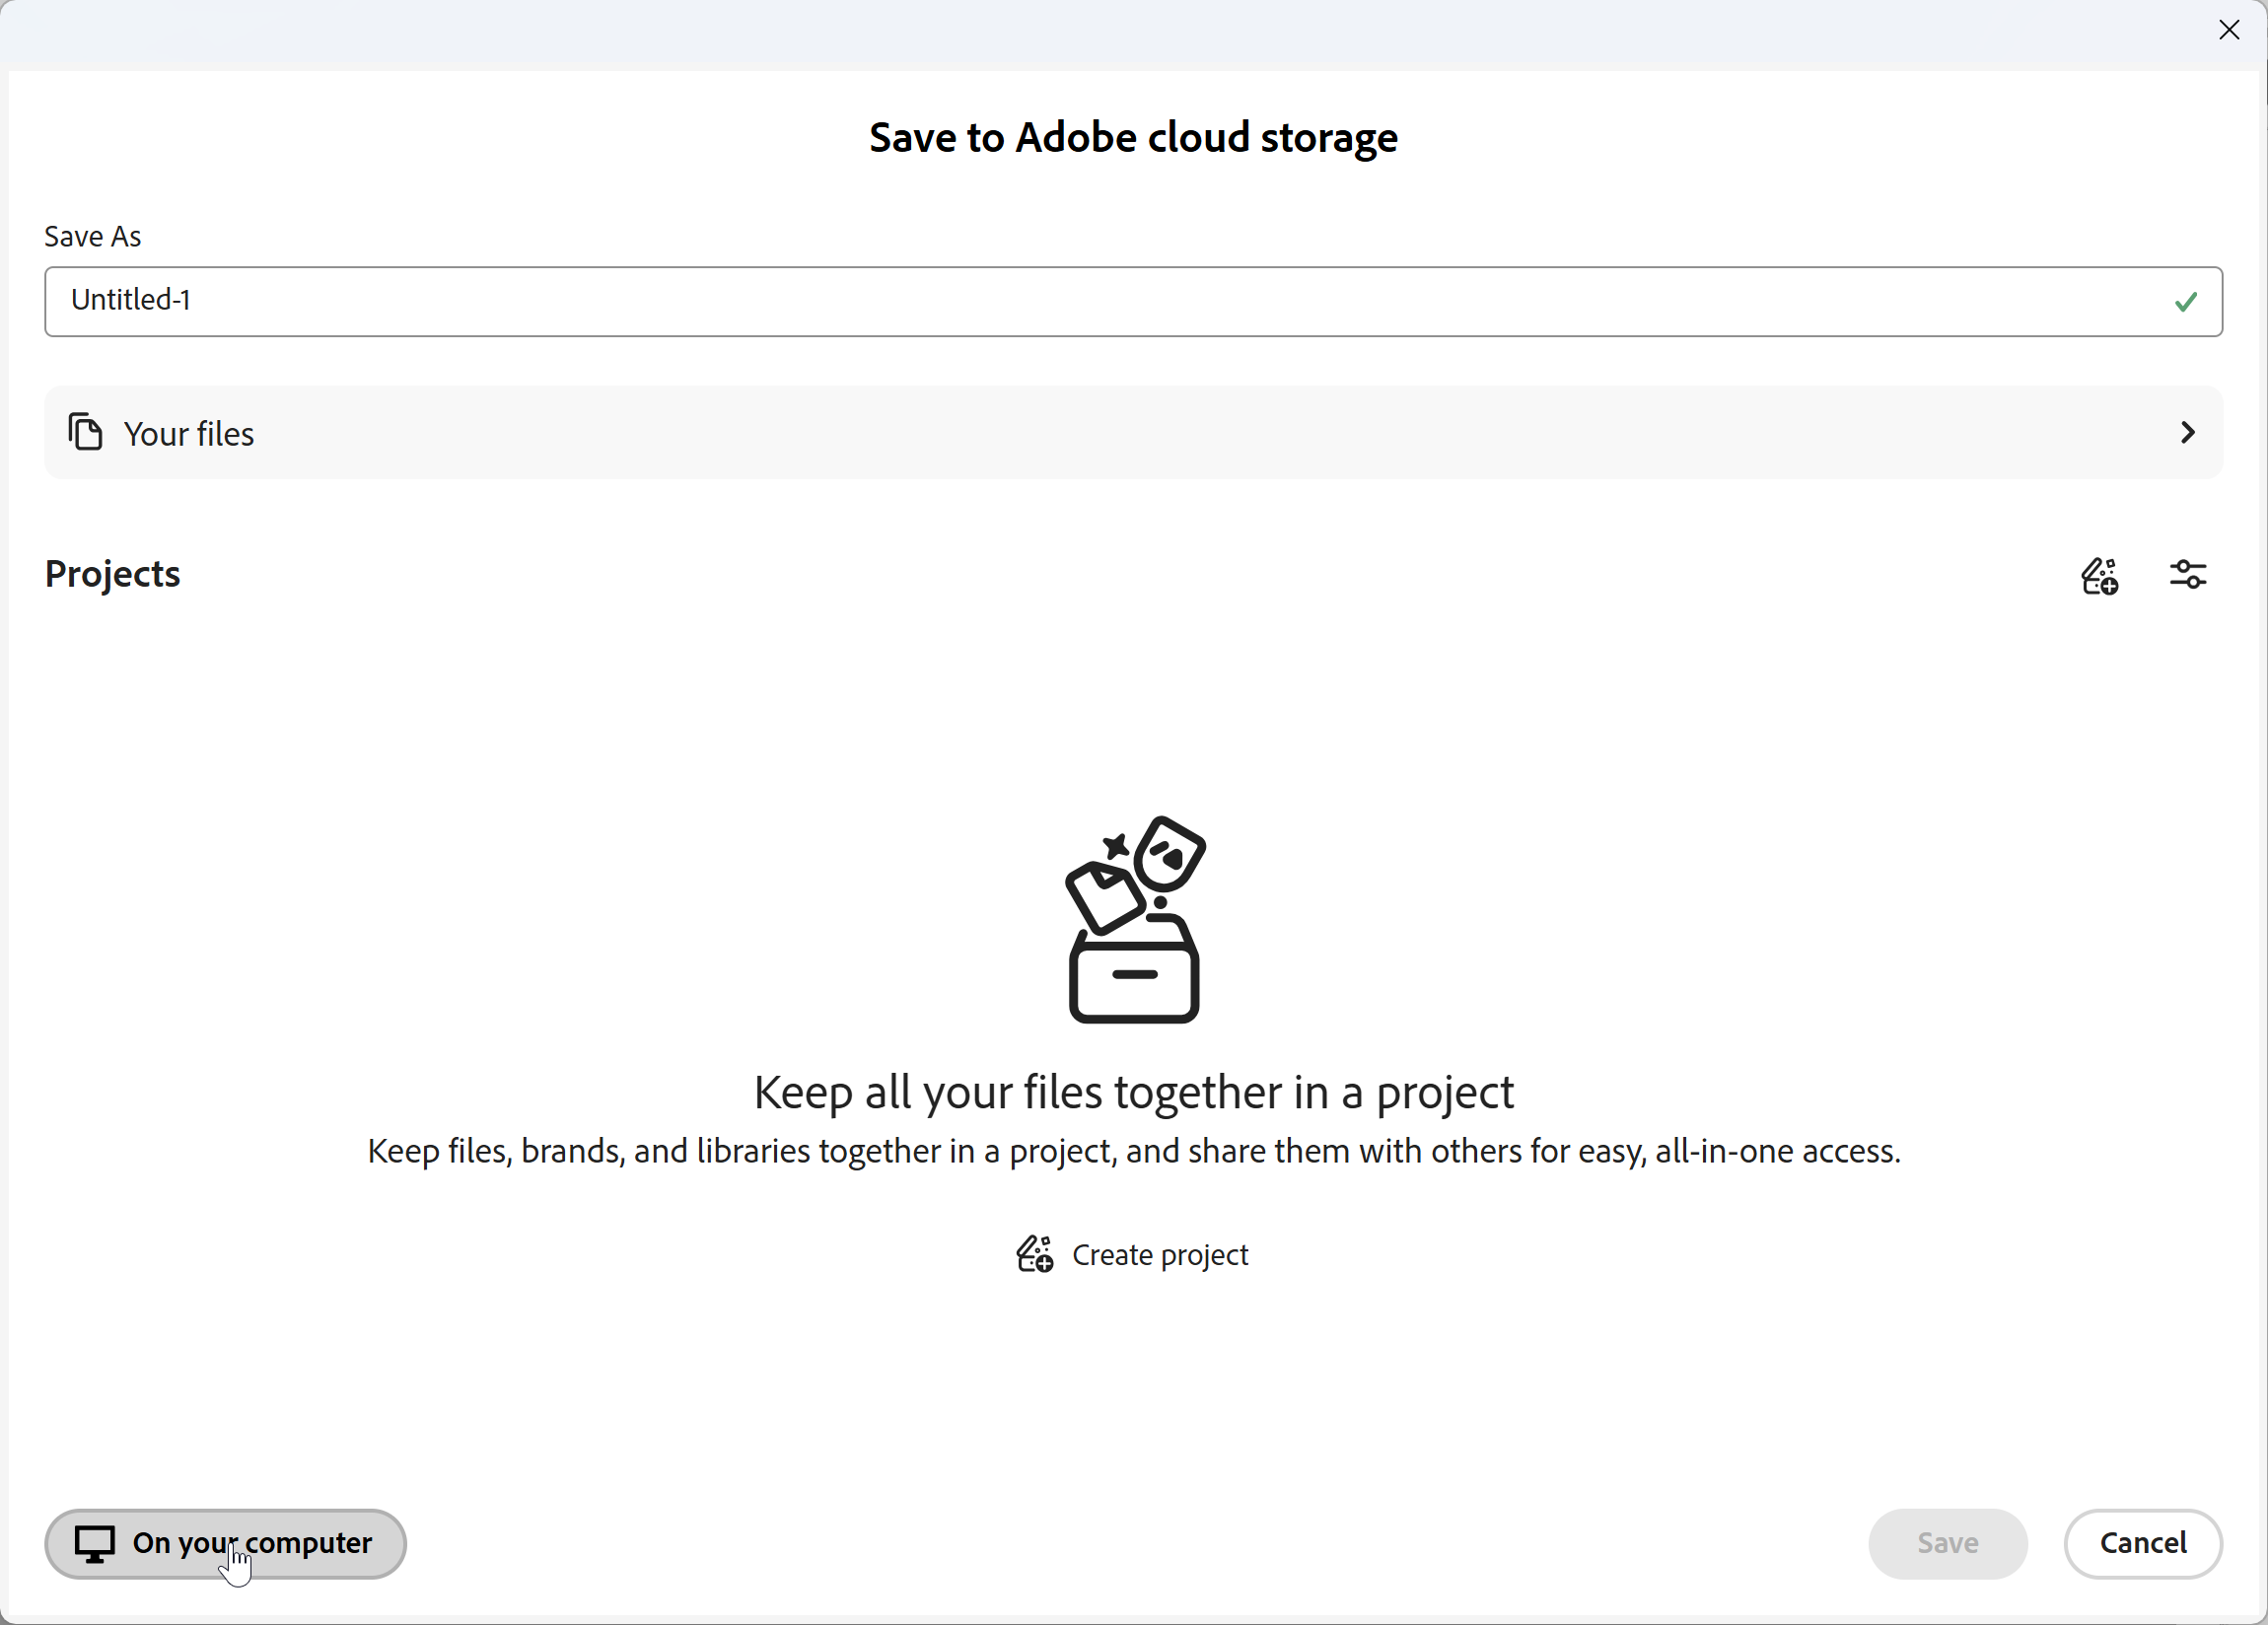Viewport: 2268px width, 1625px height.
Task: Cancel the save dialog
Action: (x=2143, y=1543)
